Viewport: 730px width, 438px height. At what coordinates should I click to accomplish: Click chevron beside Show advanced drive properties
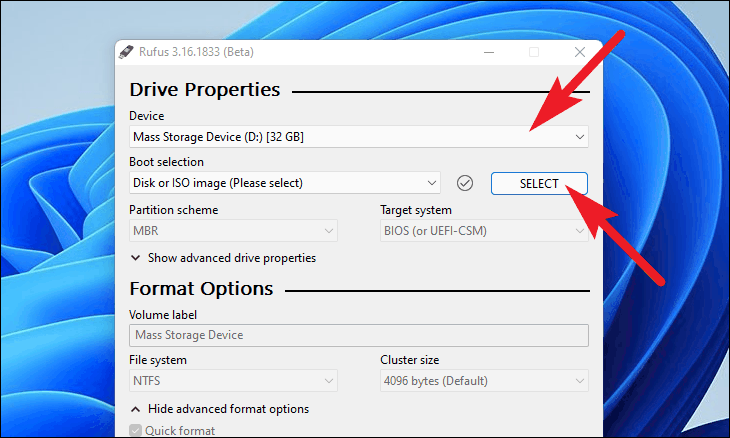click(135, 258)
